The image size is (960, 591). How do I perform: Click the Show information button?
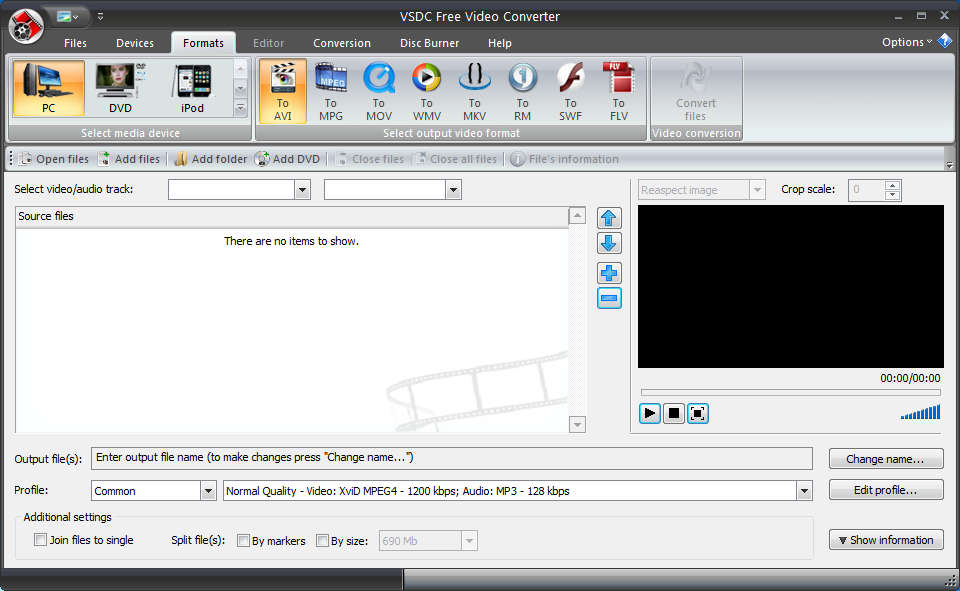[x=885, y=540]
